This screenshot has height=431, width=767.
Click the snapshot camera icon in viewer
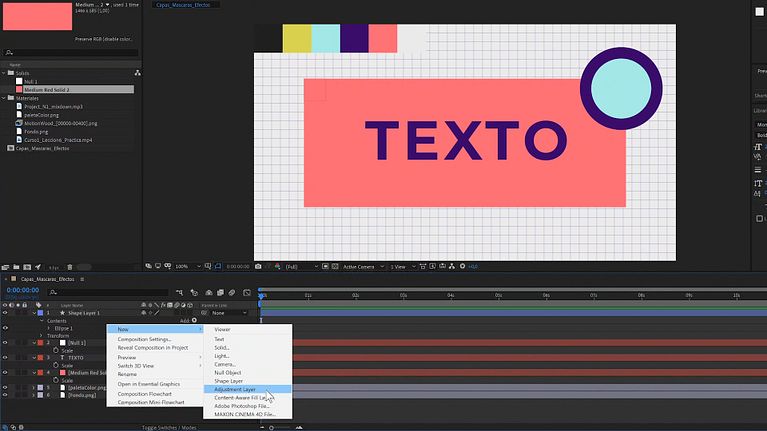(x=258, y=267)
